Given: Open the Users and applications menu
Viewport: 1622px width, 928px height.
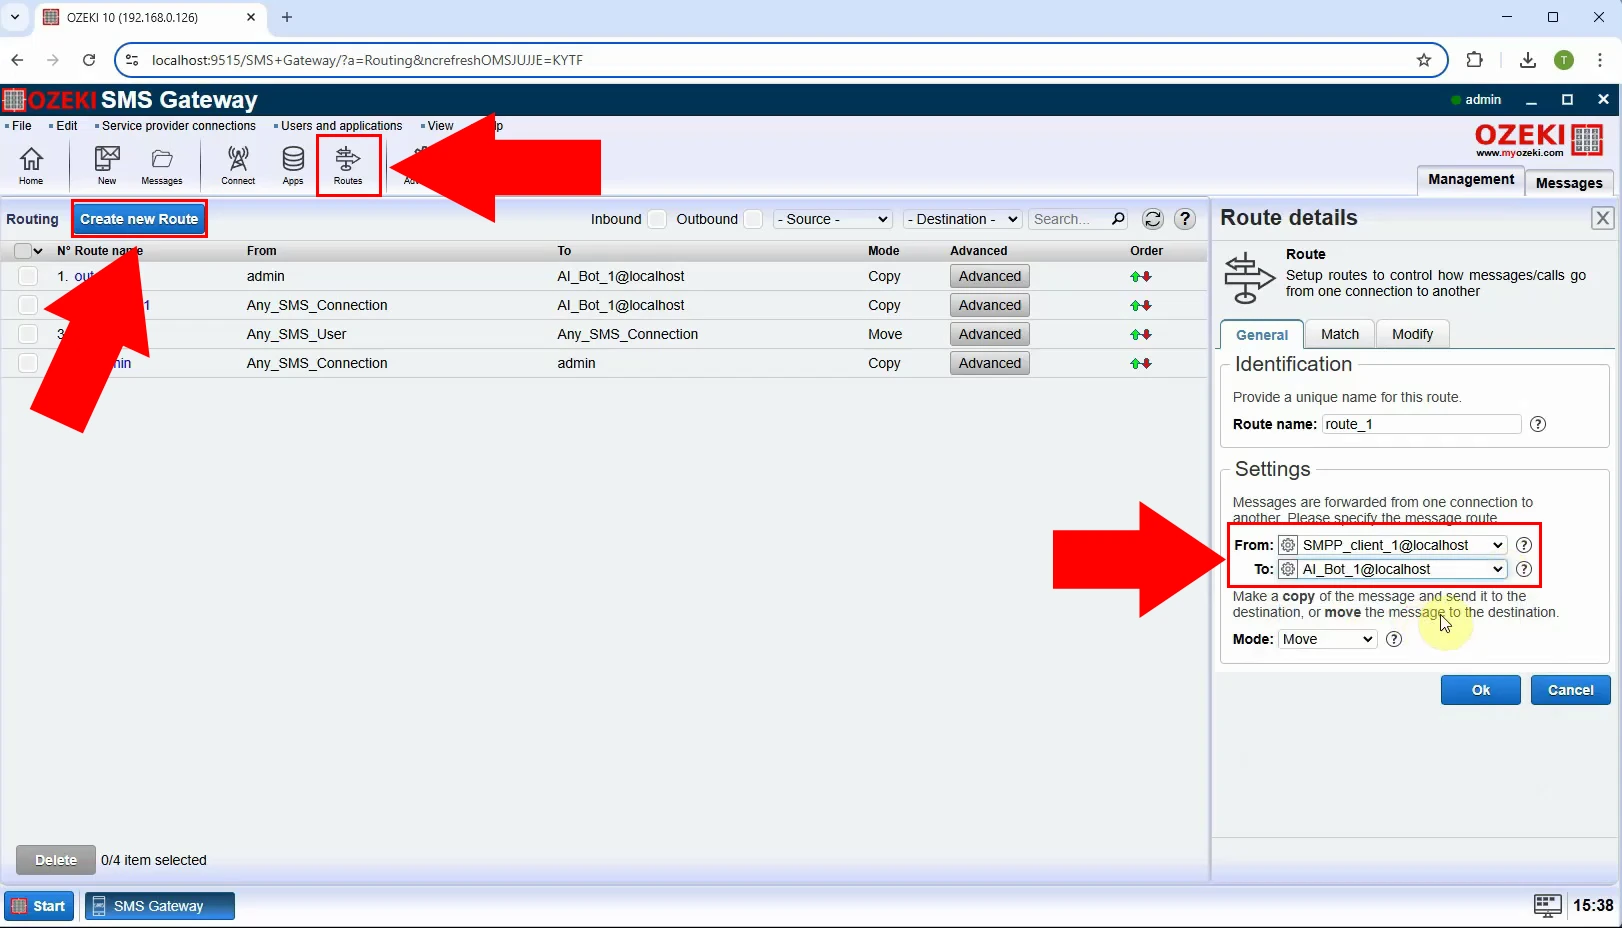Looking at the screenshot, I should [341, 126].
